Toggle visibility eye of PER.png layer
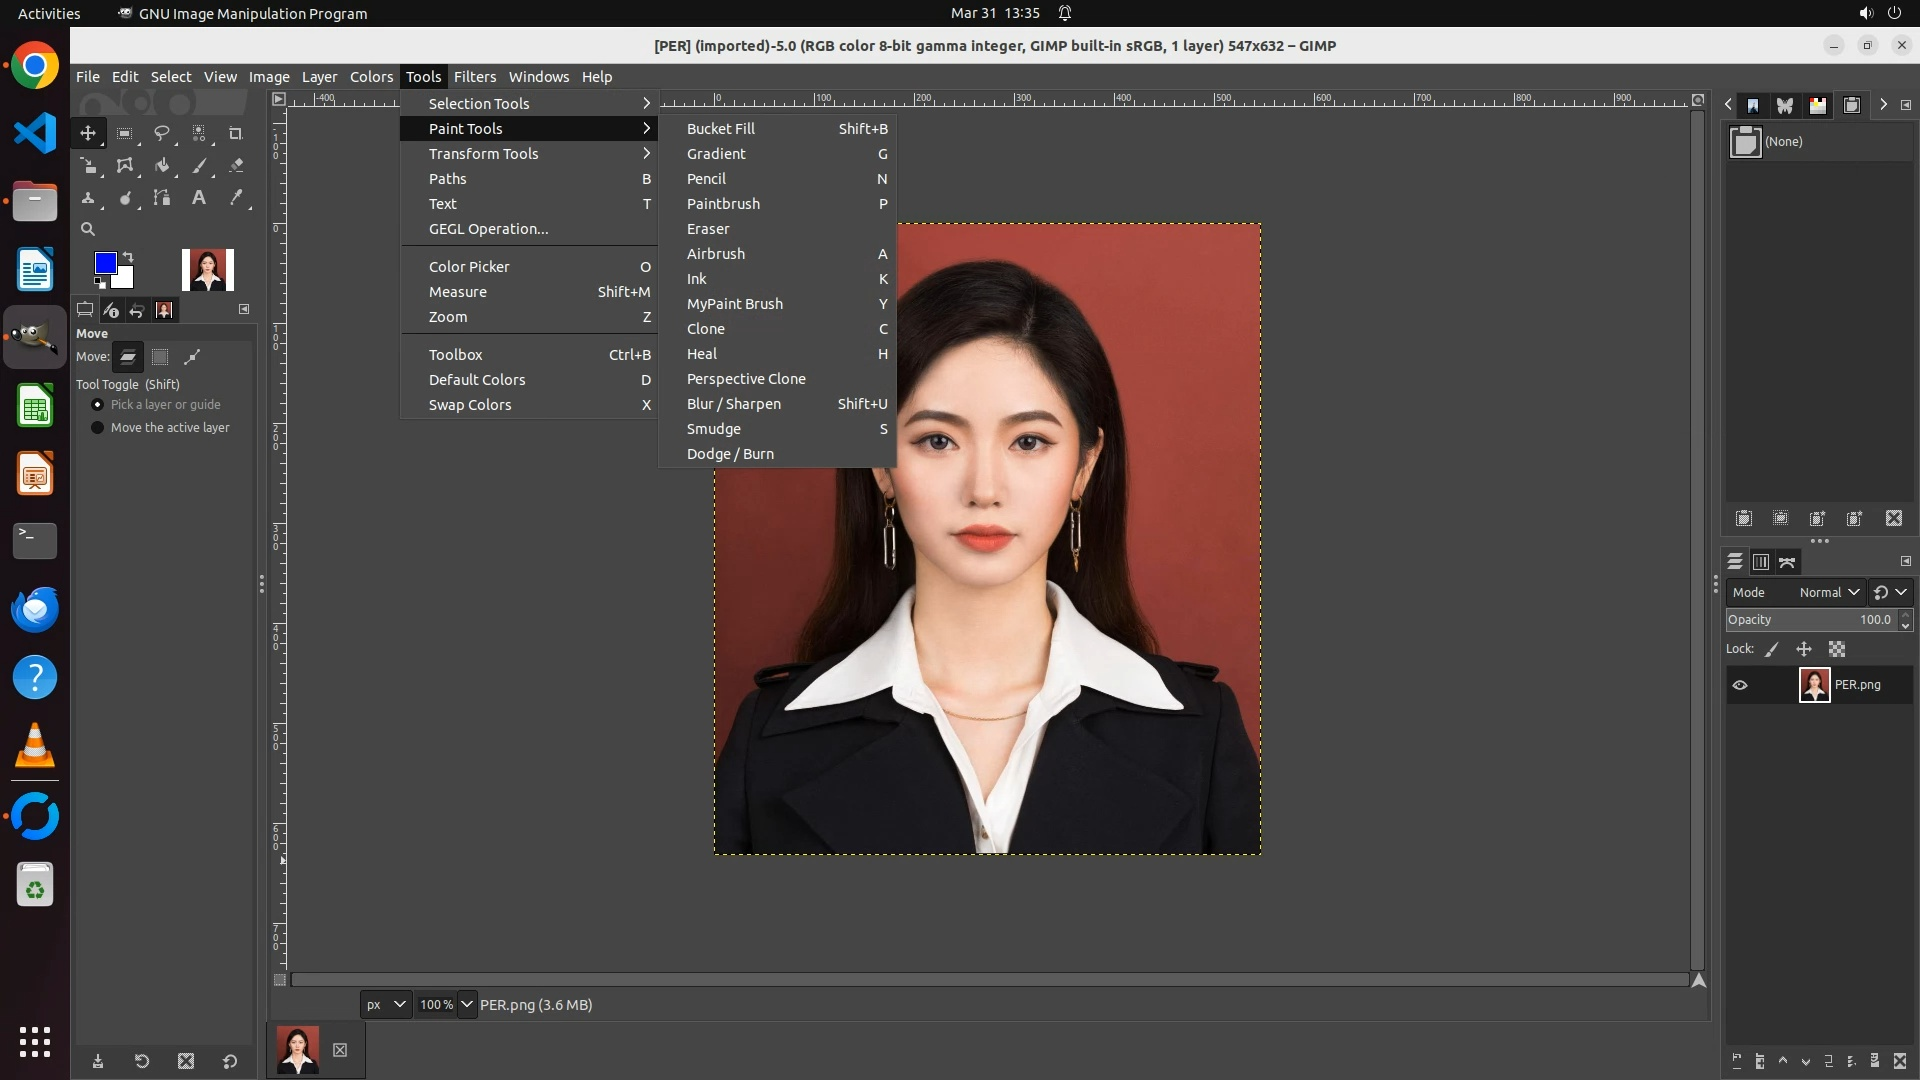The height and width of the screenshot is (1080, 1920). pyautogui.click(x=1740, y=685)
